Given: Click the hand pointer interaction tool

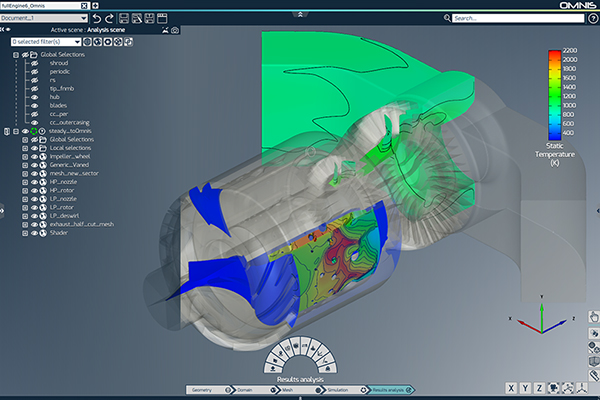Looking at the screenshot, I should tap(594, 317).
